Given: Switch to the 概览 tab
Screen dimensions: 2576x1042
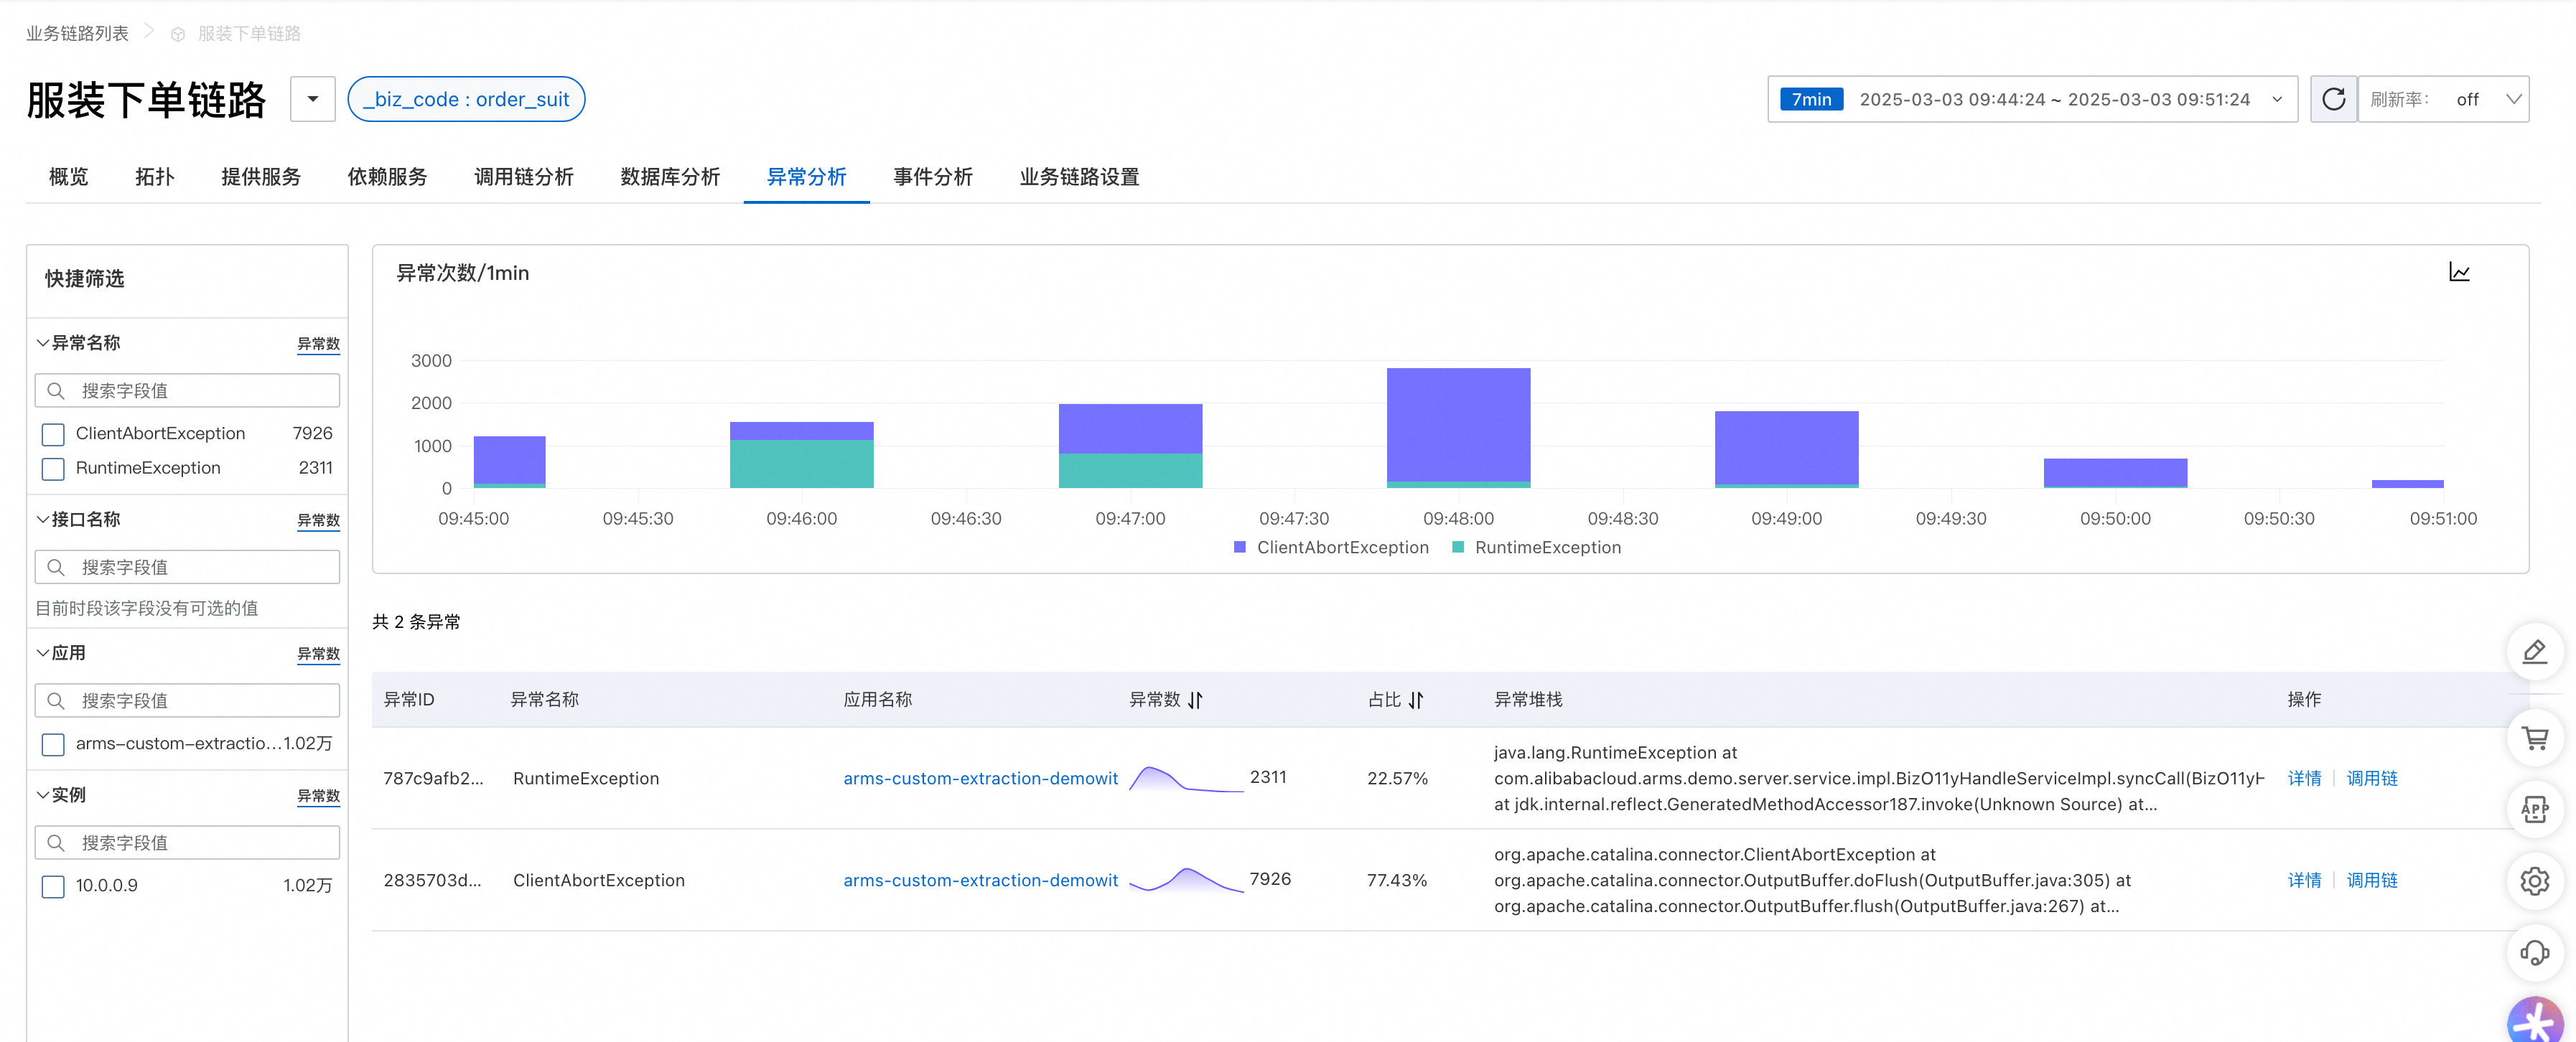Looking at the screenshot, I should pos(69,177).
